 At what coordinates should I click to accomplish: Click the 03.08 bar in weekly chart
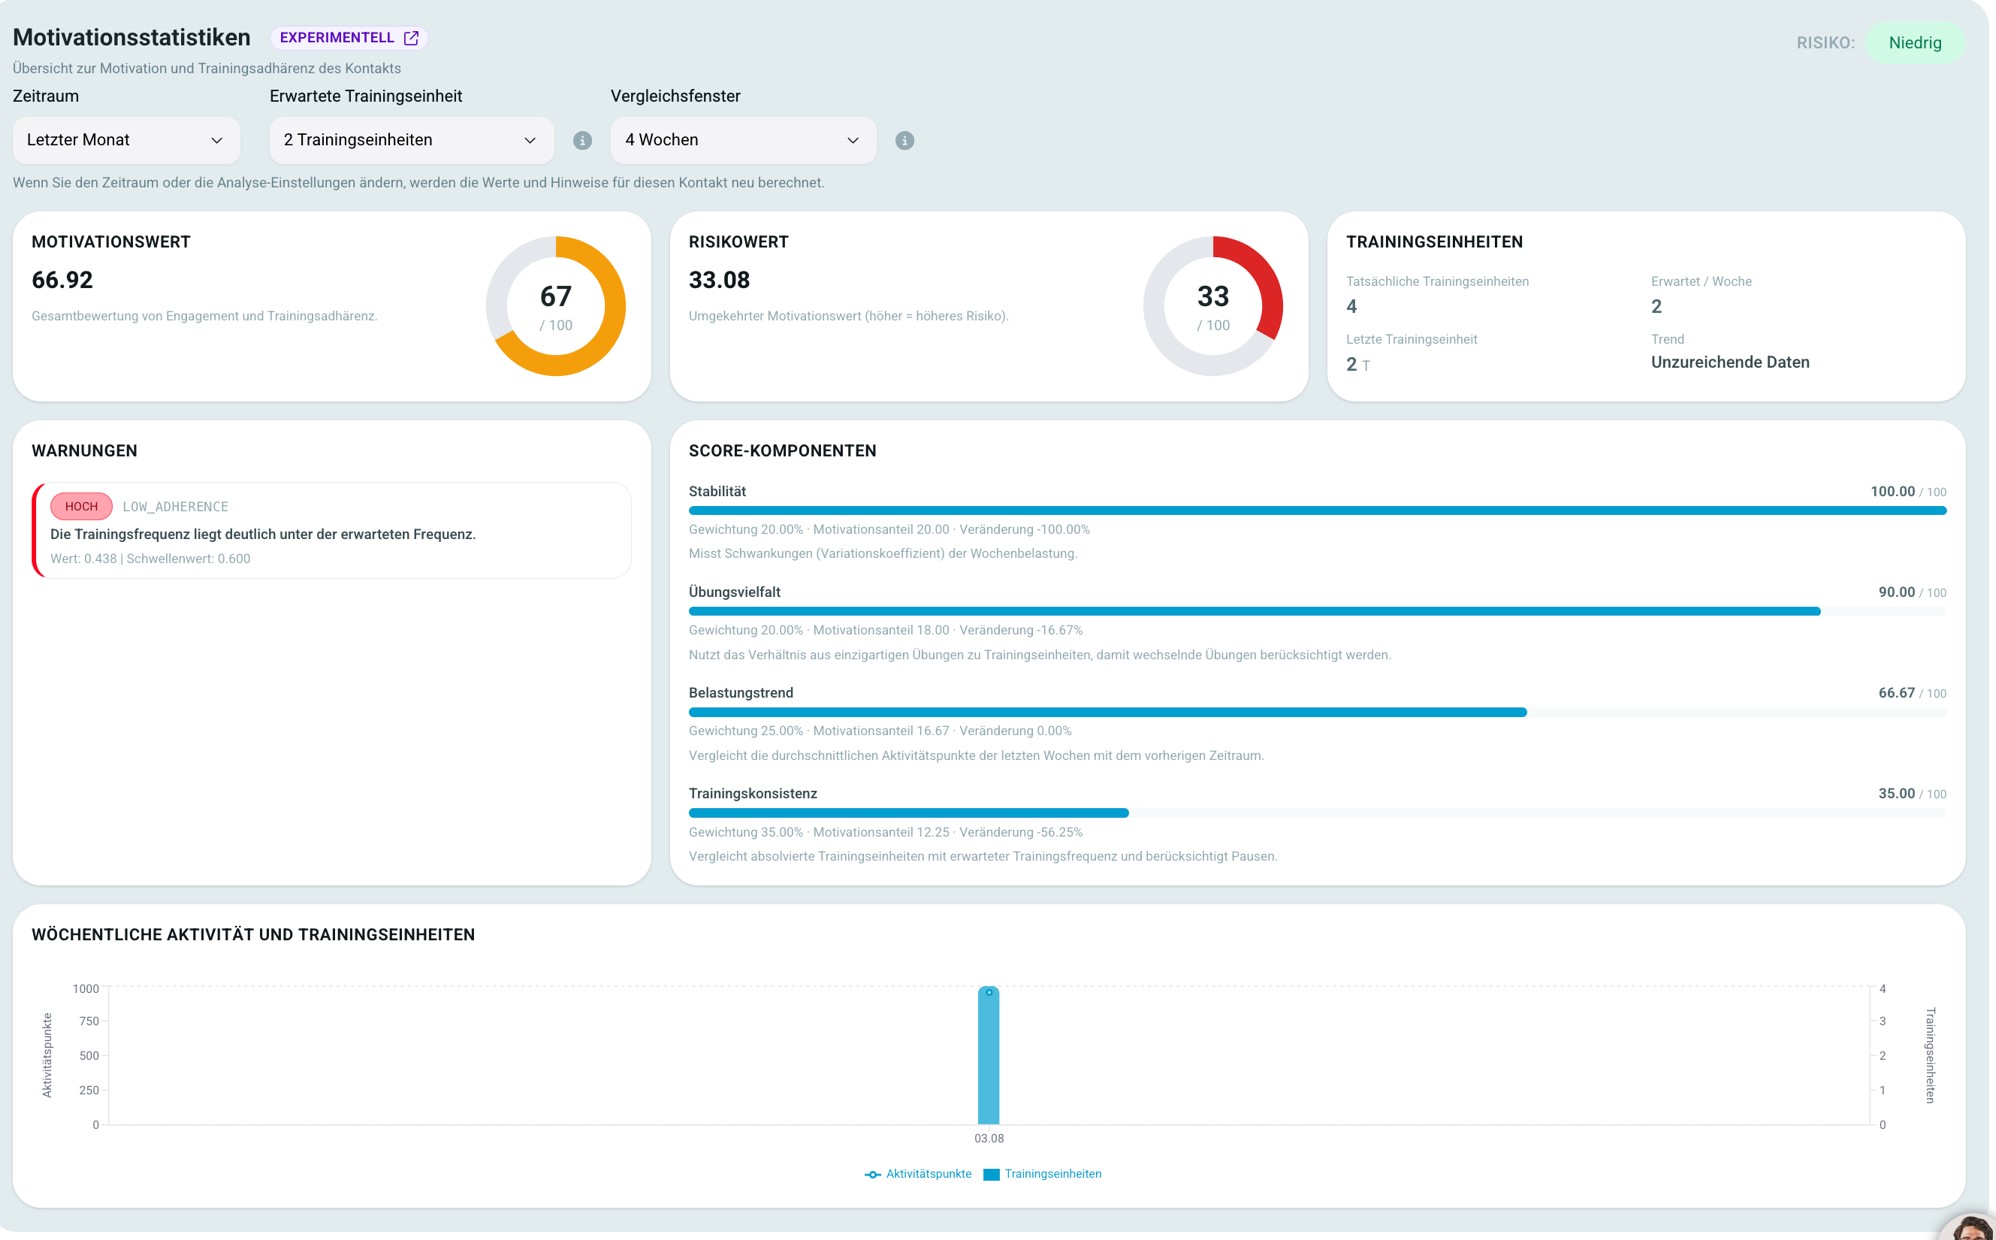pyautogui.click(x=988, y=1056)
